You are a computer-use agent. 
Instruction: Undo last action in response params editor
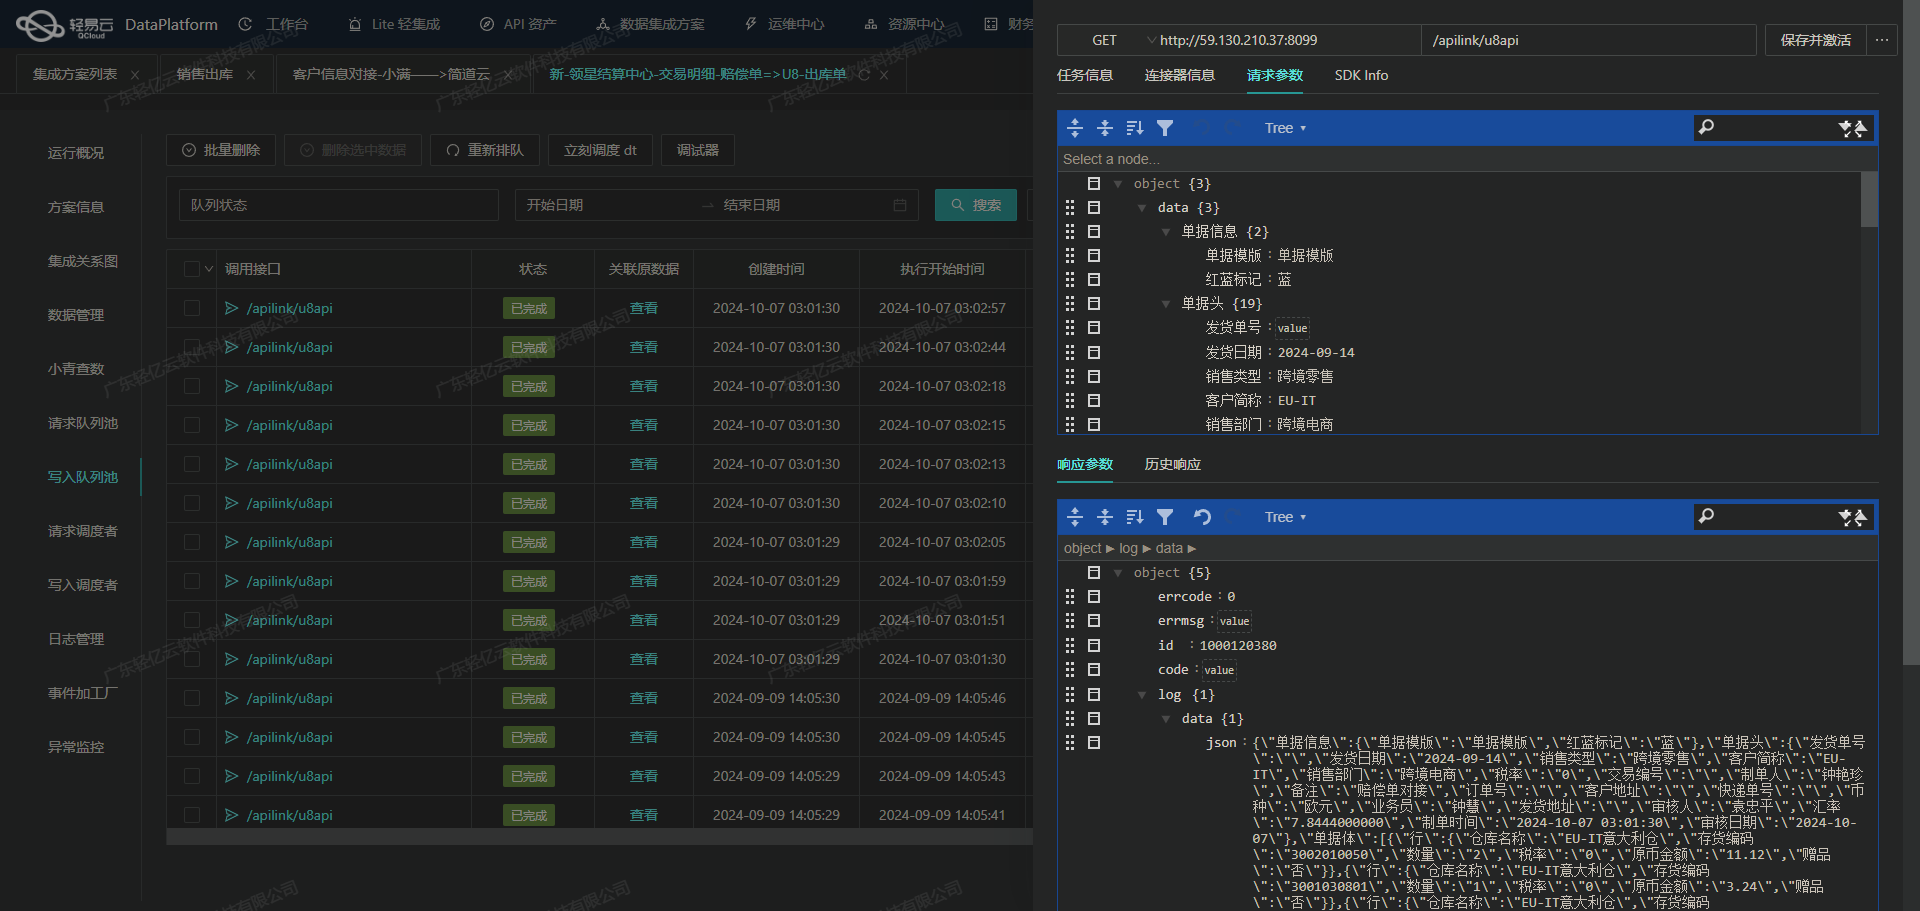pos(1202,517)
